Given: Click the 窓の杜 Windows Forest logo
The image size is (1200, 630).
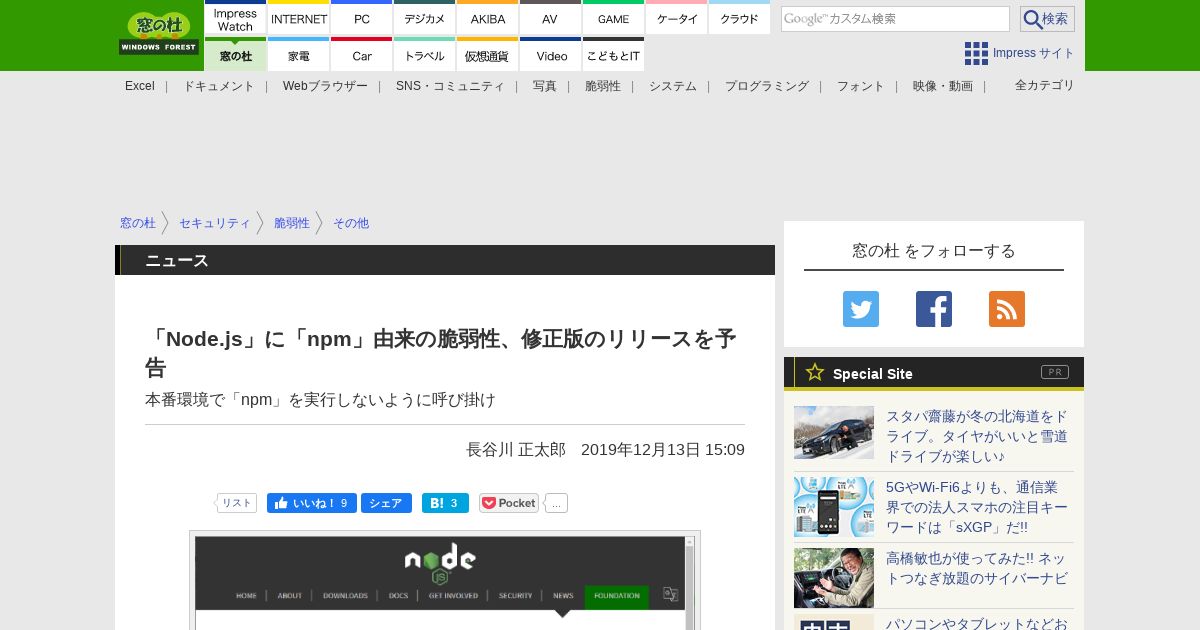Looking at the screenshot, I should tap(159, 33).
